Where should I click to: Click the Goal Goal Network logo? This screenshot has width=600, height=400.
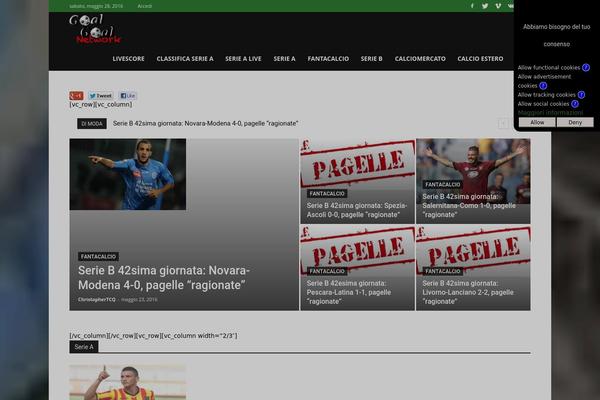[x=95, y=29]
